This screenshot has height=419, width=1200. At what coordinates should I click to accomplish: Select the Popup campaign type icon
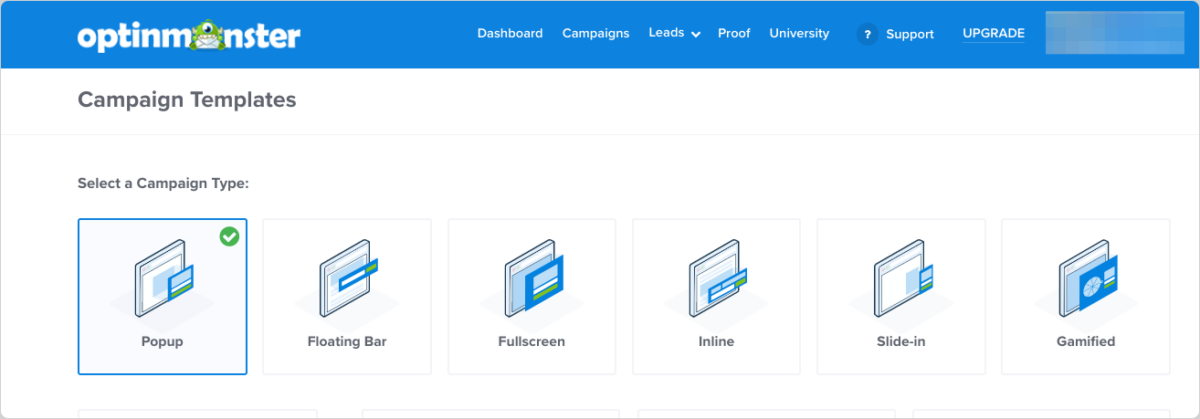(x=162, y=278)
